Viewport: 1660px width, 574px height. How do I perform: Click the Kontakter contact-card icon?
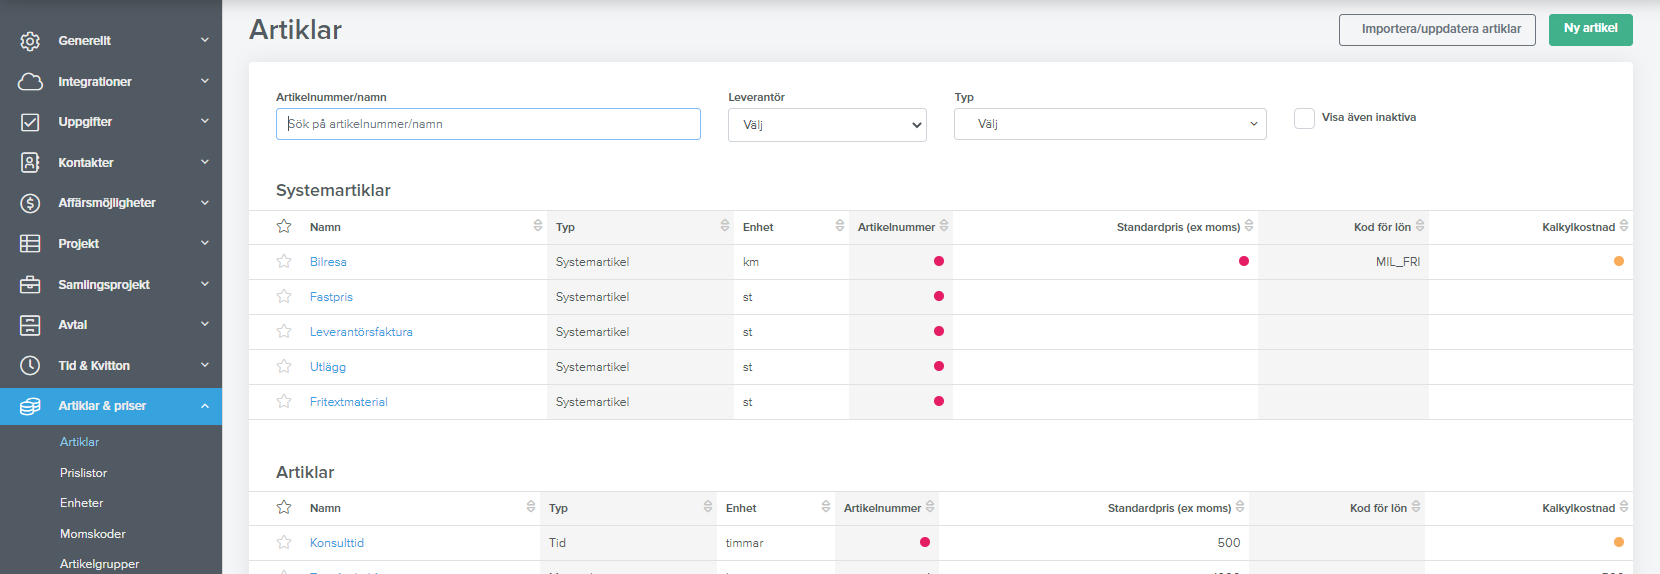click(30, 162)
